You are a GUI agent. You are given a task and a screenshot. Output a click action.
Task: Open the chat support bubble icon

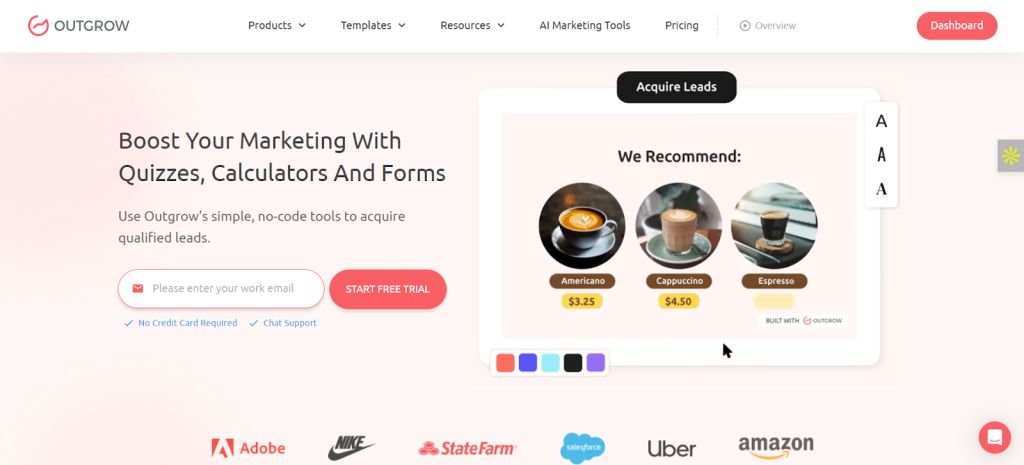click(x=994, y=437)
